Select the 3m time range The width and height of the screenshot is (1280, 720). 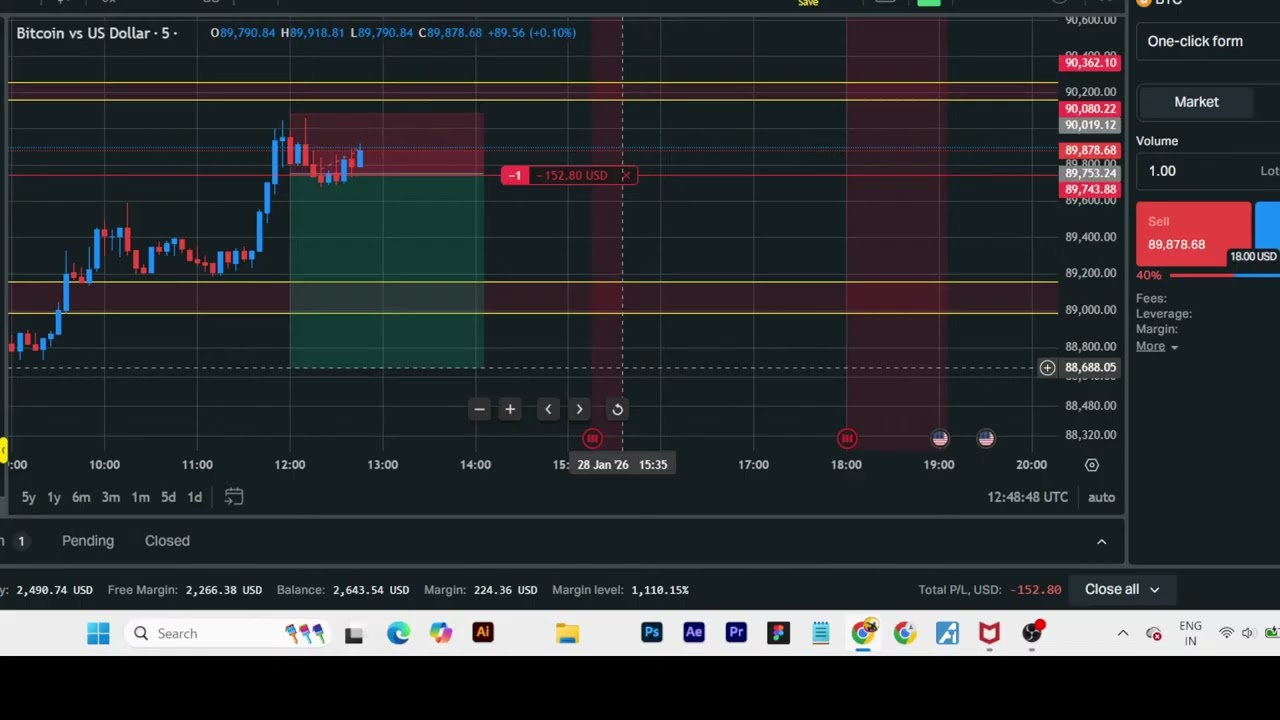(x=111, y=497)
